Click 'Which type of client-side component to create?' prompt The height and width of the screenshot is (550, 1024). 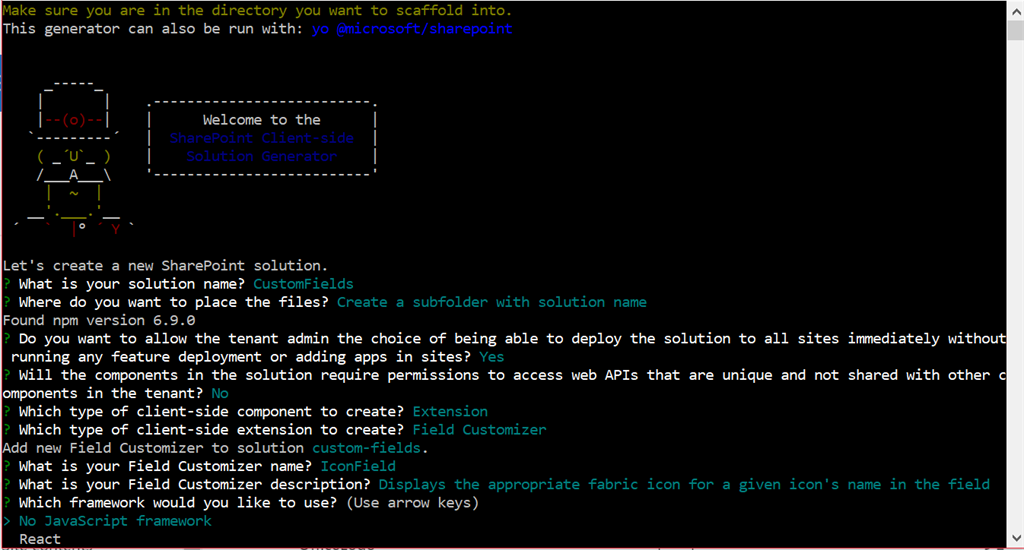(211, 412)
